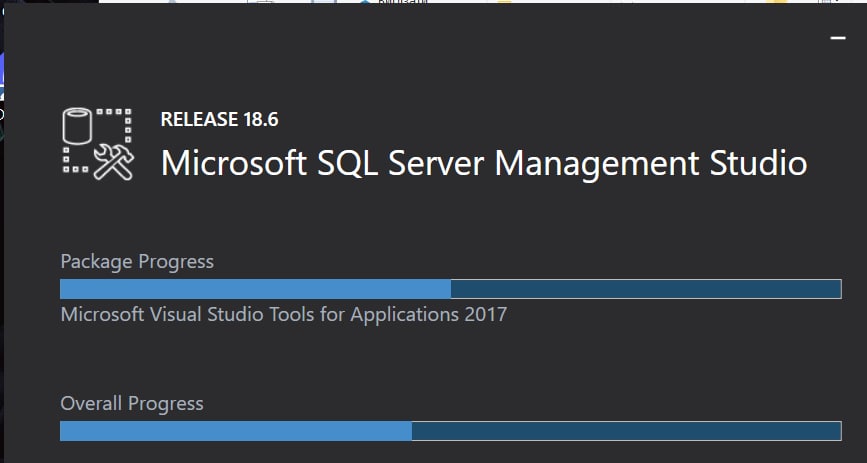This screenshot has height=463, width=867.
Task: Click the right end of Package Progress bar
Action: coord(835,289)
